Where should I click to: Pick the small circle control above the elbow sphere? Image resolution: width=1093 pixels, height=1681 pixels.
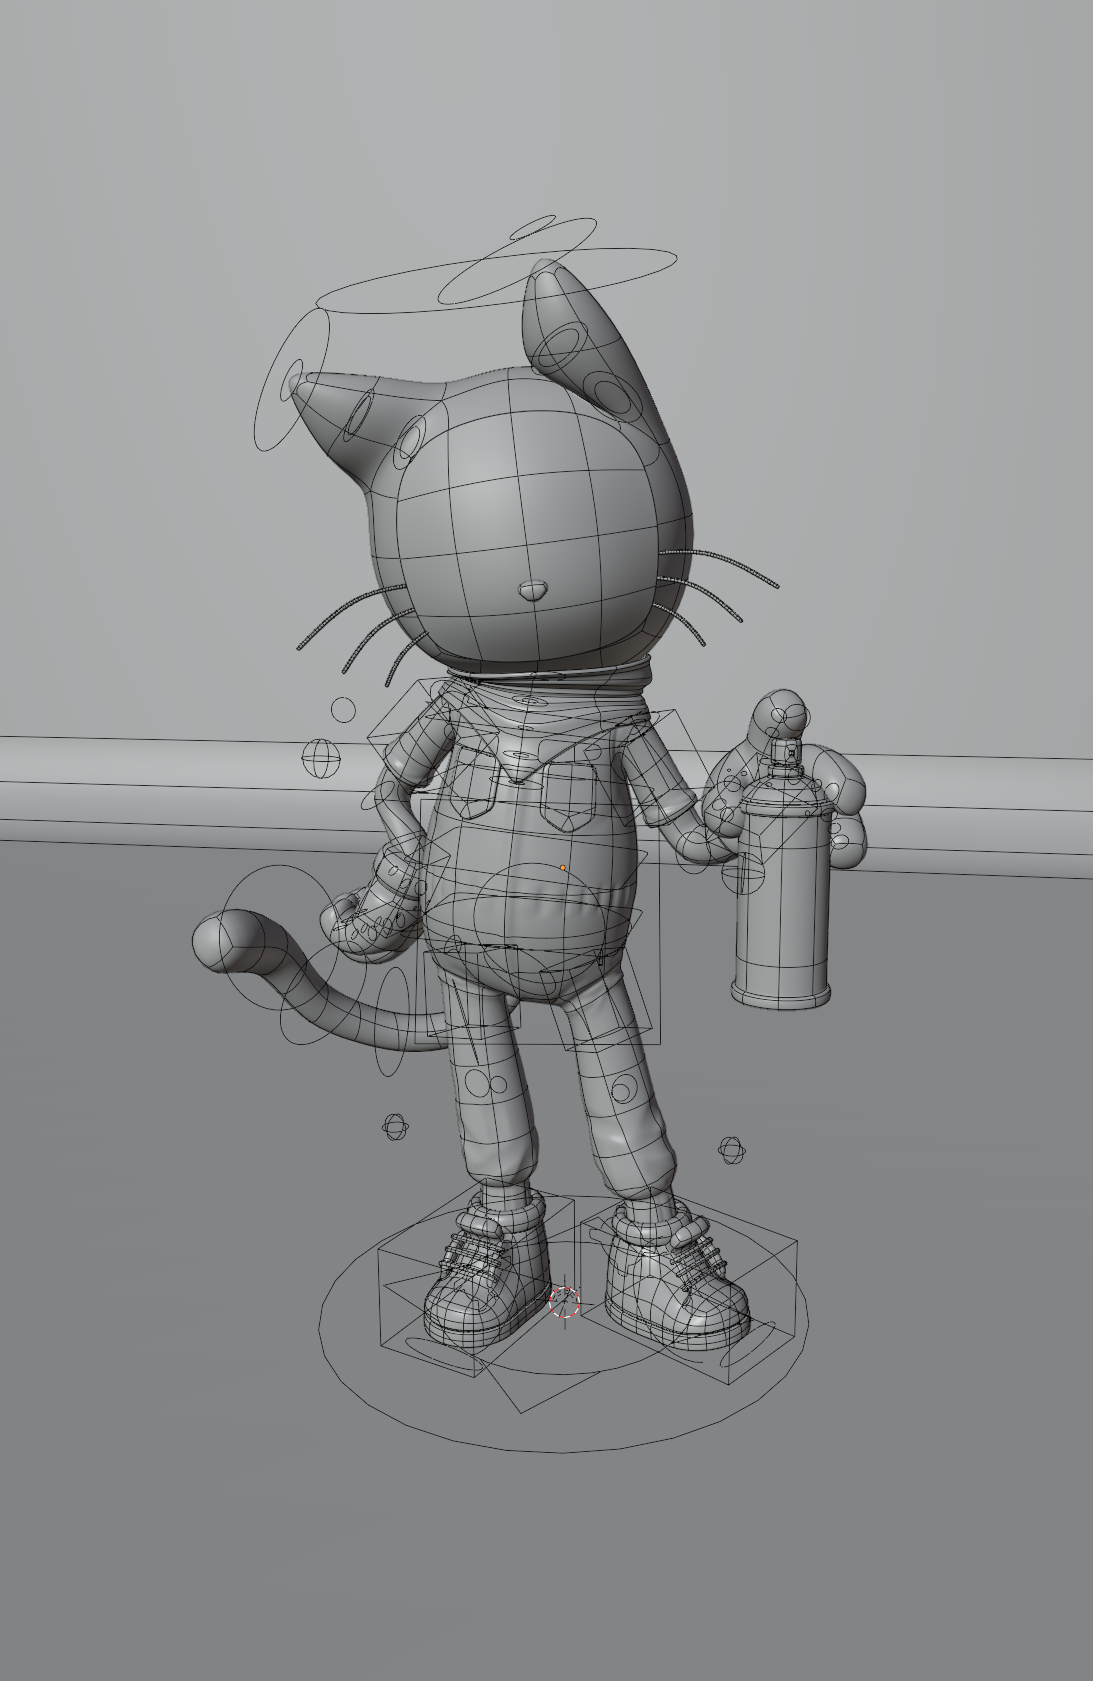(x=343, y=710)
